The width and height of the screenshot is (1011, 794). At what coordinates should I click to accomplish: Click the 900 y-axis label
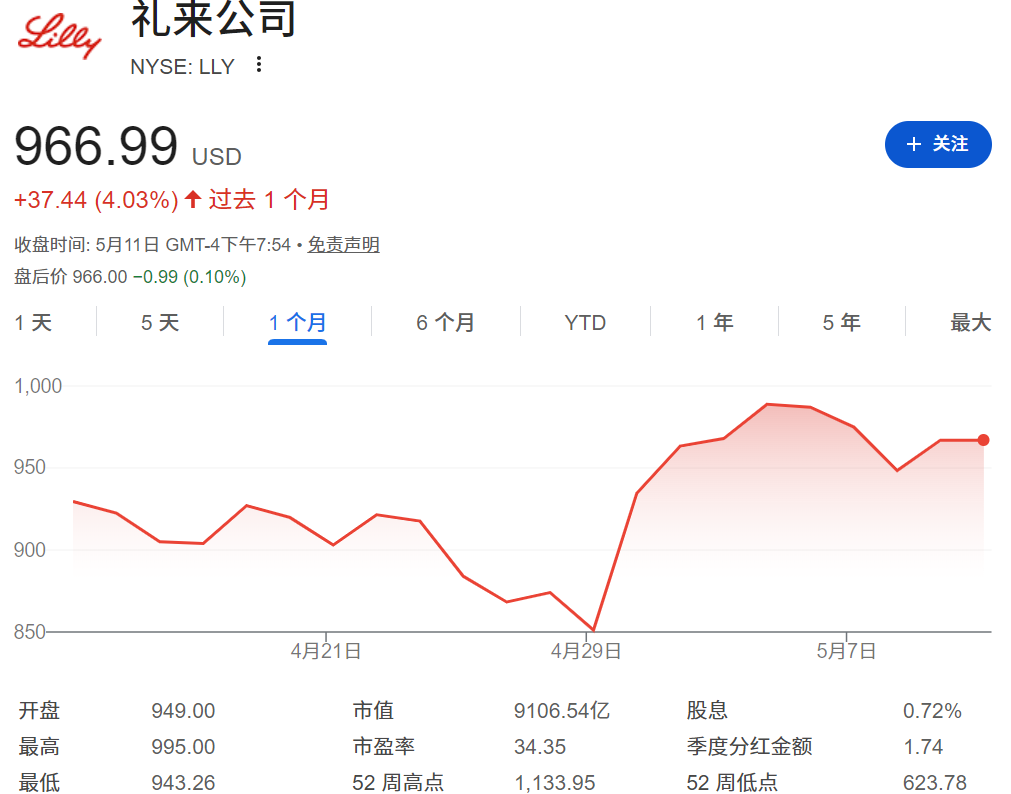pos(30,550)
